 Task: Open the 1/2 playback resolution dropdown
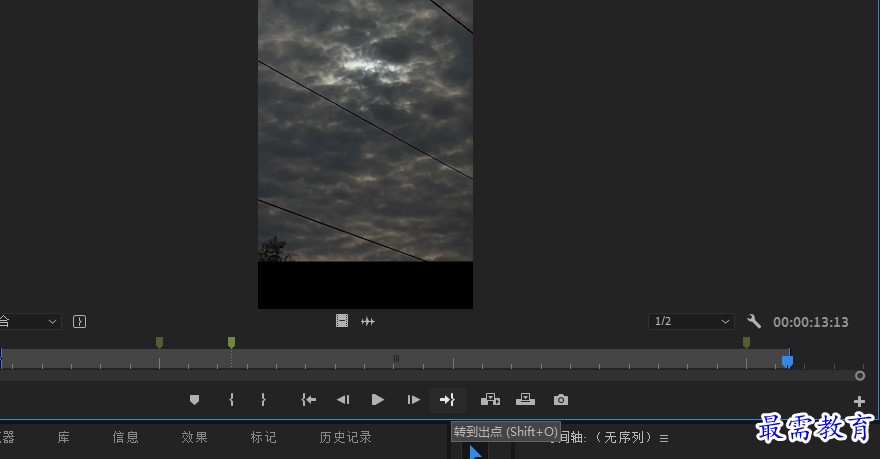[691, 322]
